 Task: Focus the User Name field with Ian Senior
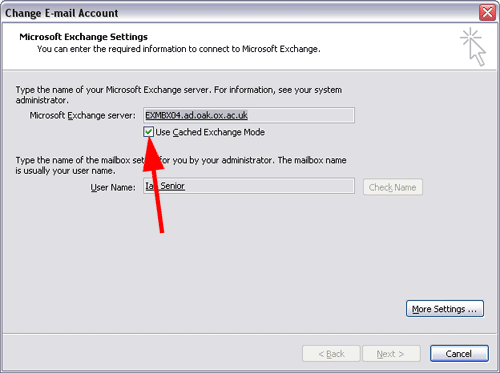click(x=249, y=186)
